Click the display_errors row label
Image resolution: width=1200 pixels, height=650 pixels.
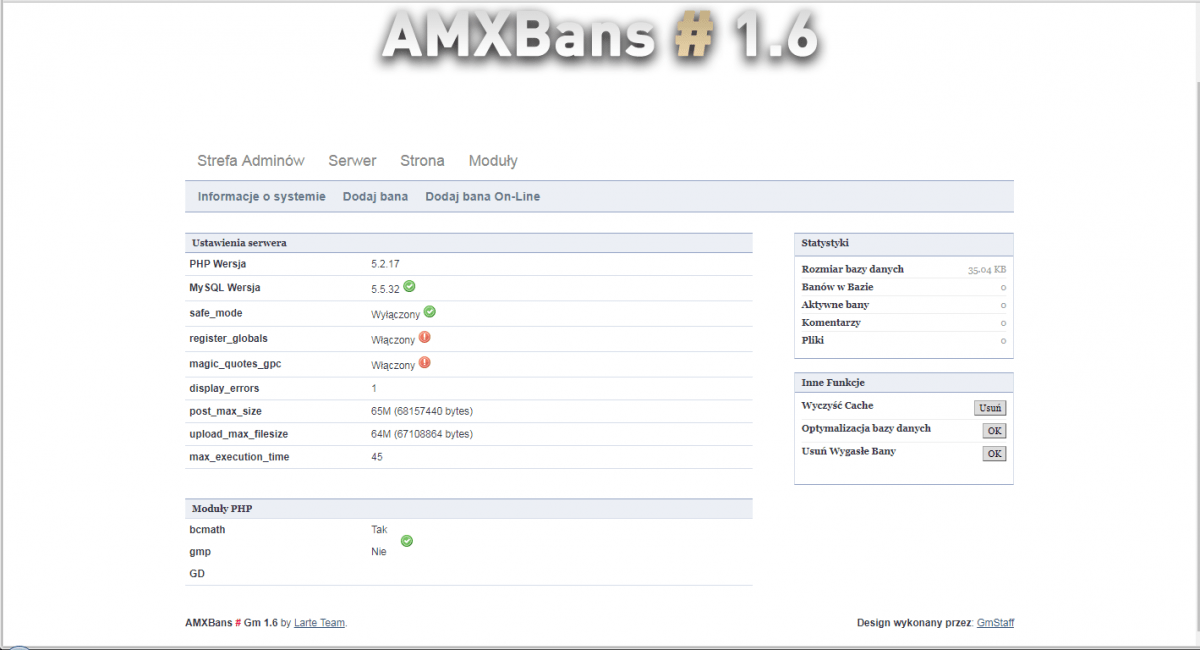pos(224,388)
